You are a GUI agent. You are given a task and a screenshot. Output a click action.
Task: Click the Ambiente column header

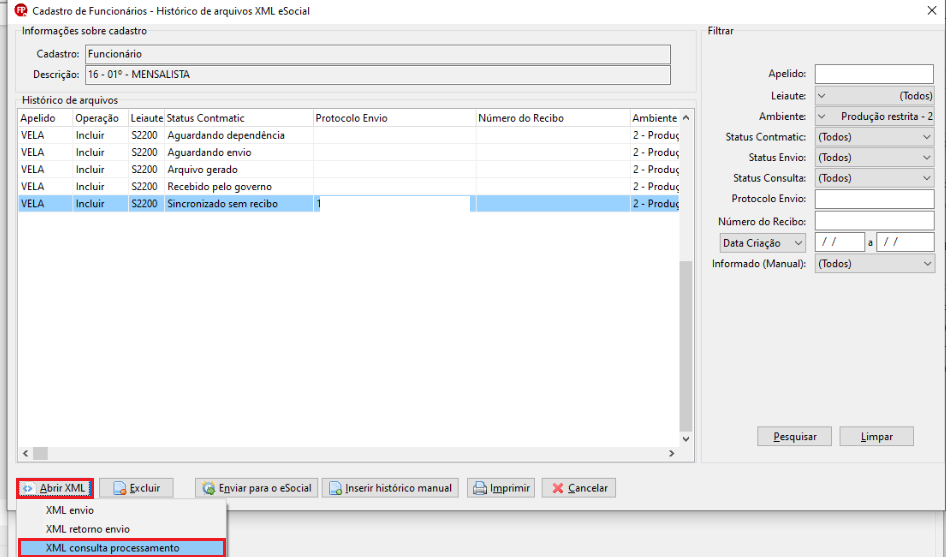click(655, 118)
